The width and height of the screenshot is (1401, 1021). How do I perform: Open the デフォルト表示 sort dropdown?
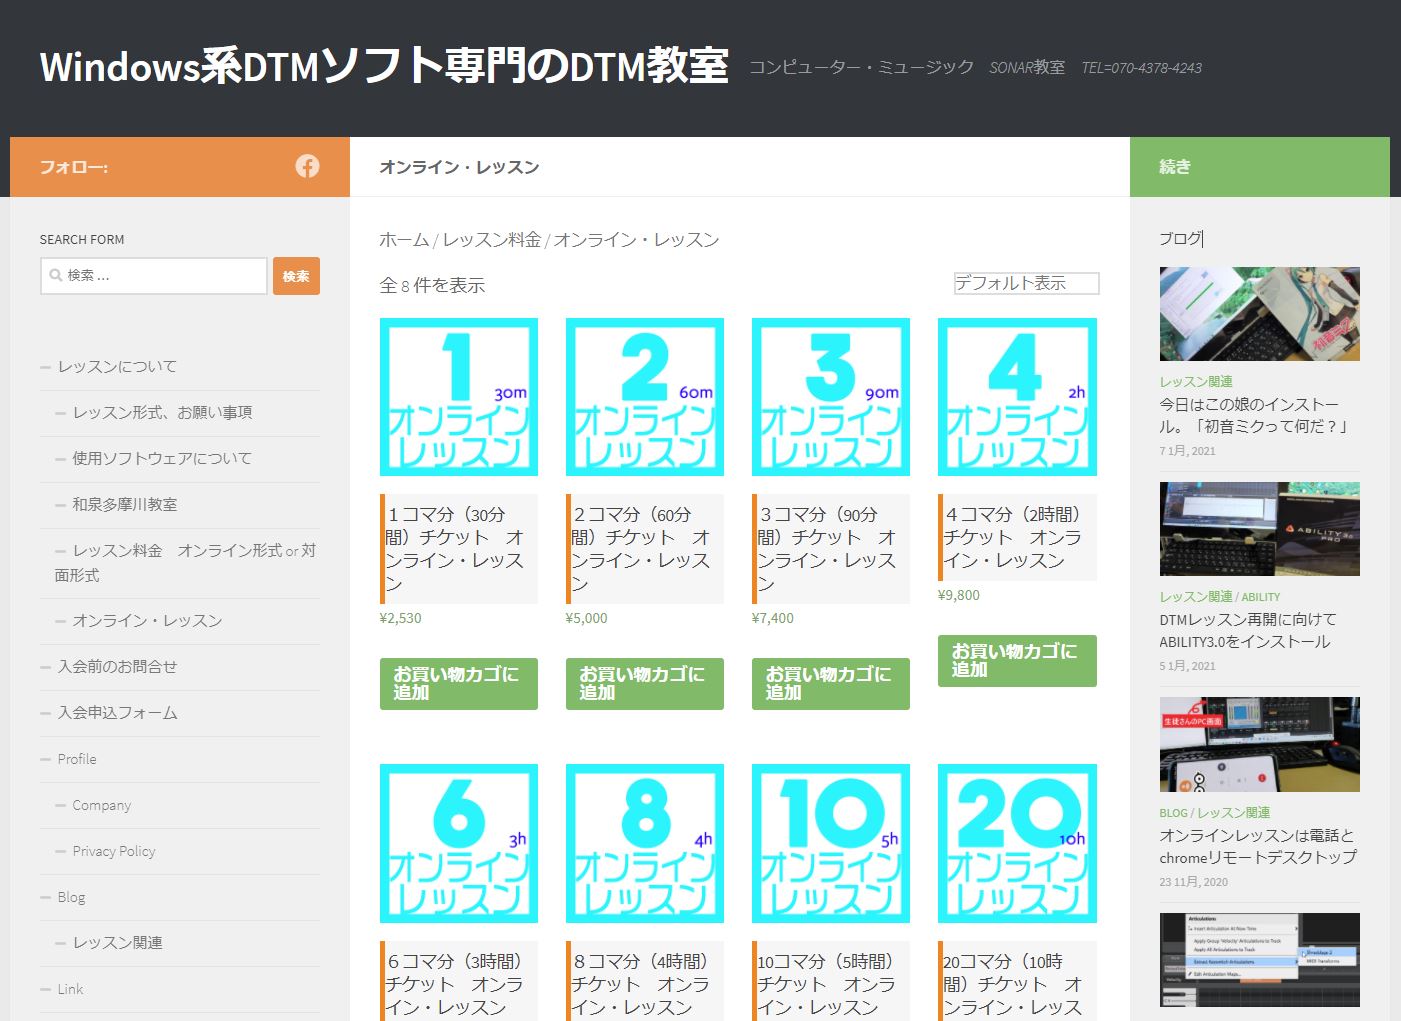(1026, 284)
